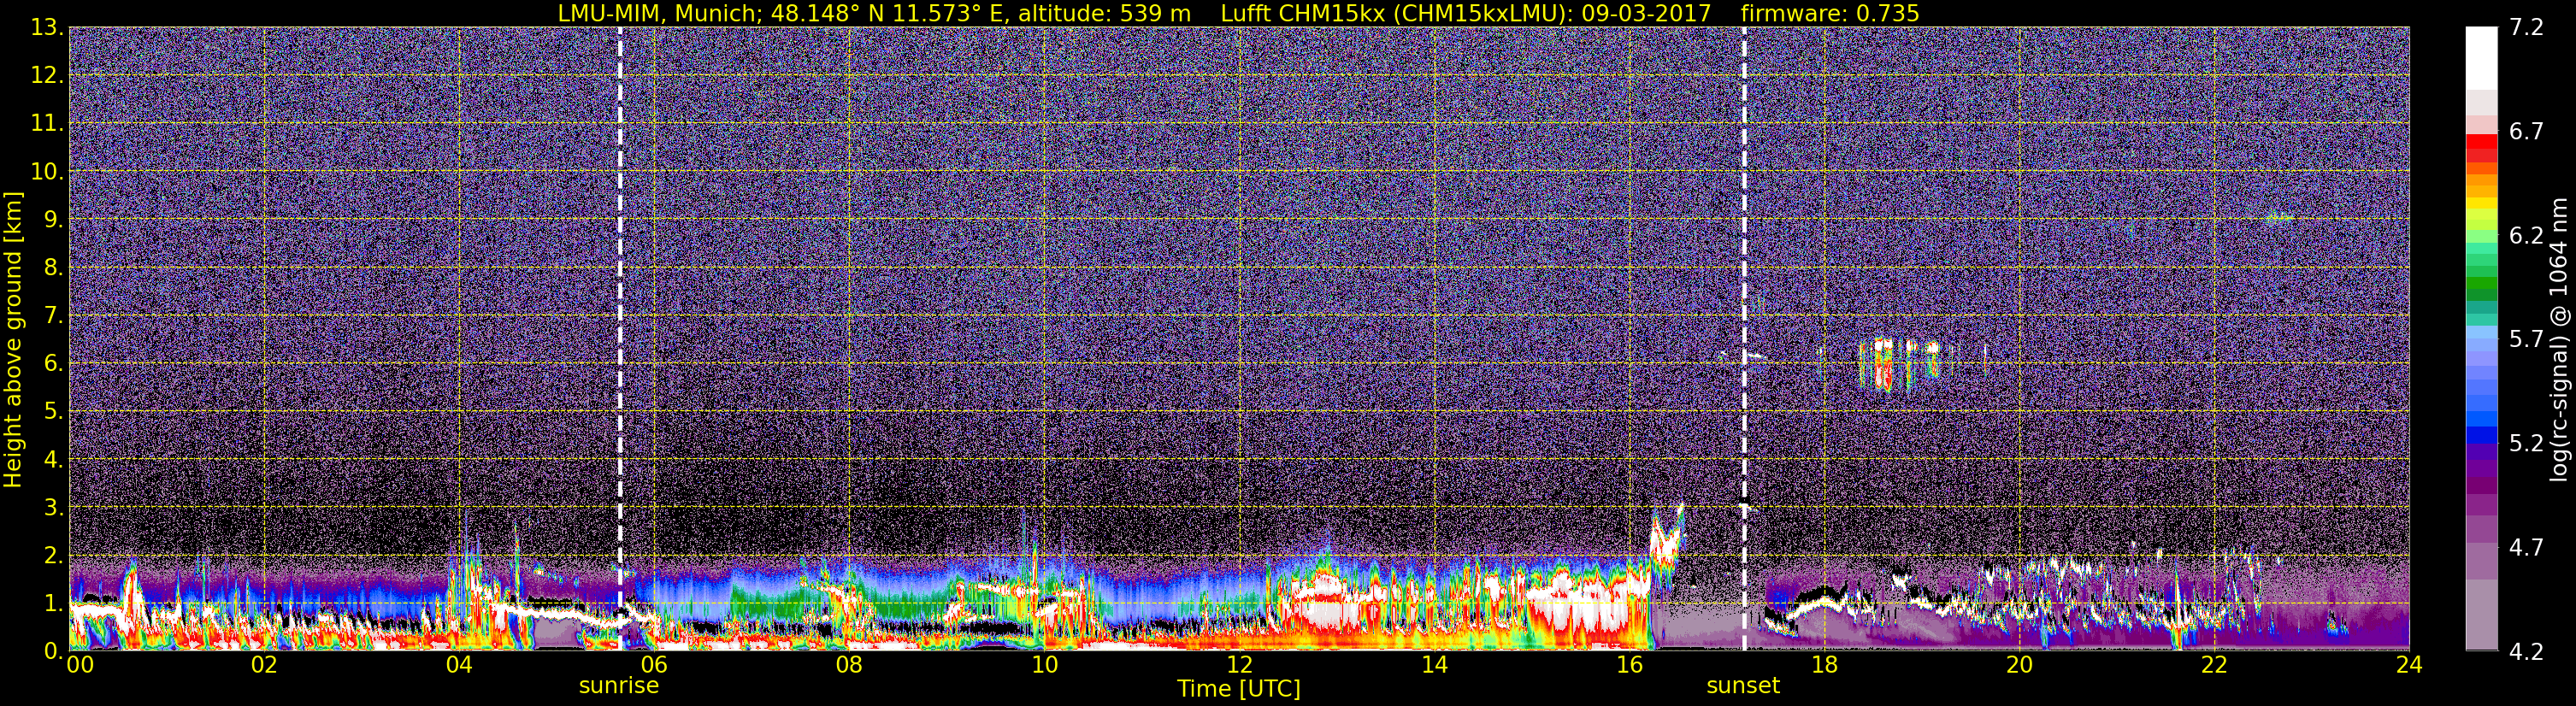This screenshot has width=2576, height=706.
Task: Click the time axis tick label '18'
Action: coord(1824,665)
